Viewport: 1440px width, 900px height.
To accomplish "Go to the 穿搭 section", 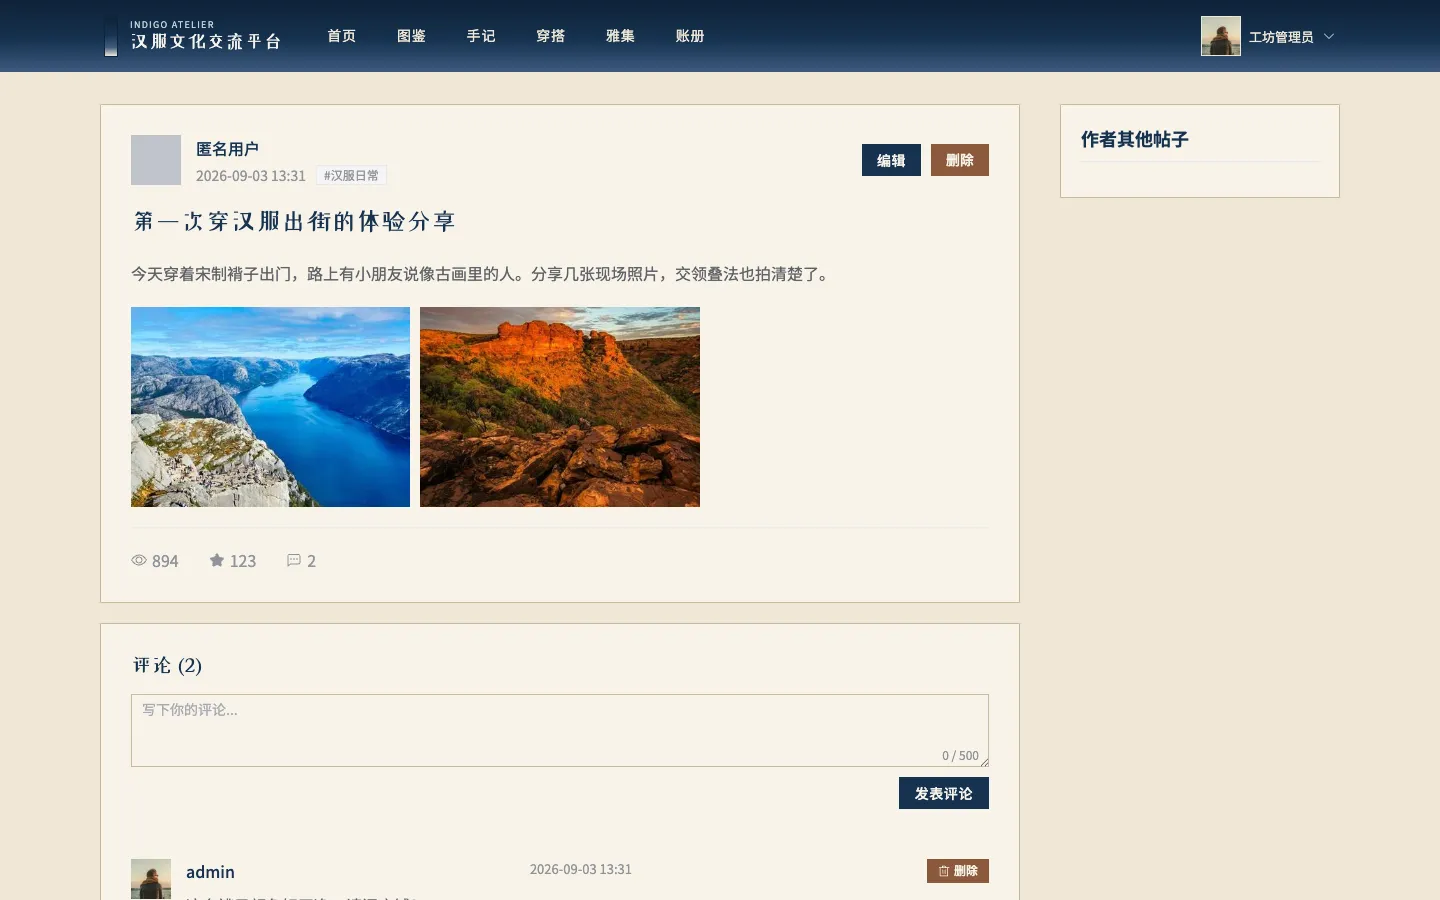I will click(551, 36).
